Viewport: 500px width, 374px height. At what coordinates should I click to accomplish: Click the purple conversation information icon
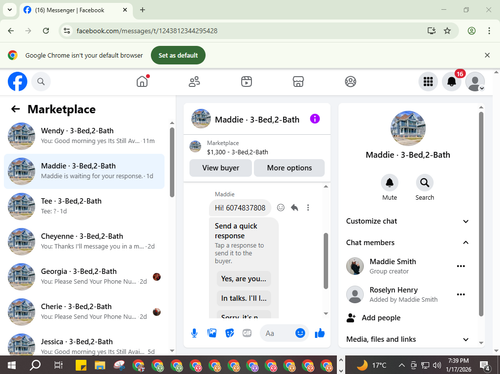click(x=315, y=119)
